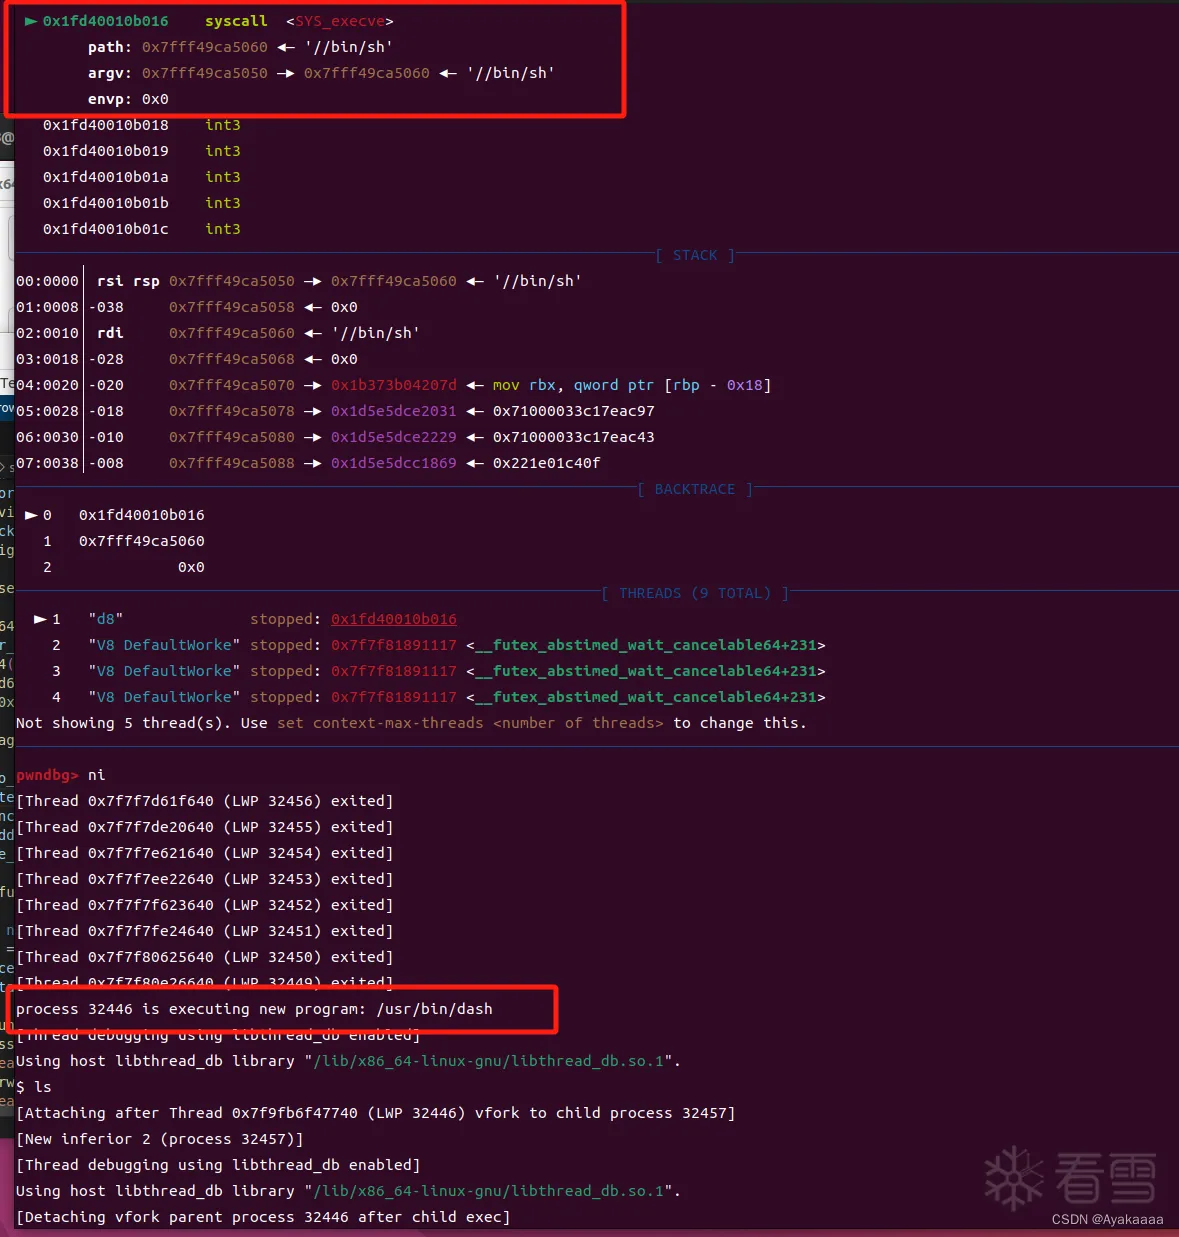The width and height of the screenshot is (1179, 1237).
Task: Click the argv: argument line
Action: [321, 73]
